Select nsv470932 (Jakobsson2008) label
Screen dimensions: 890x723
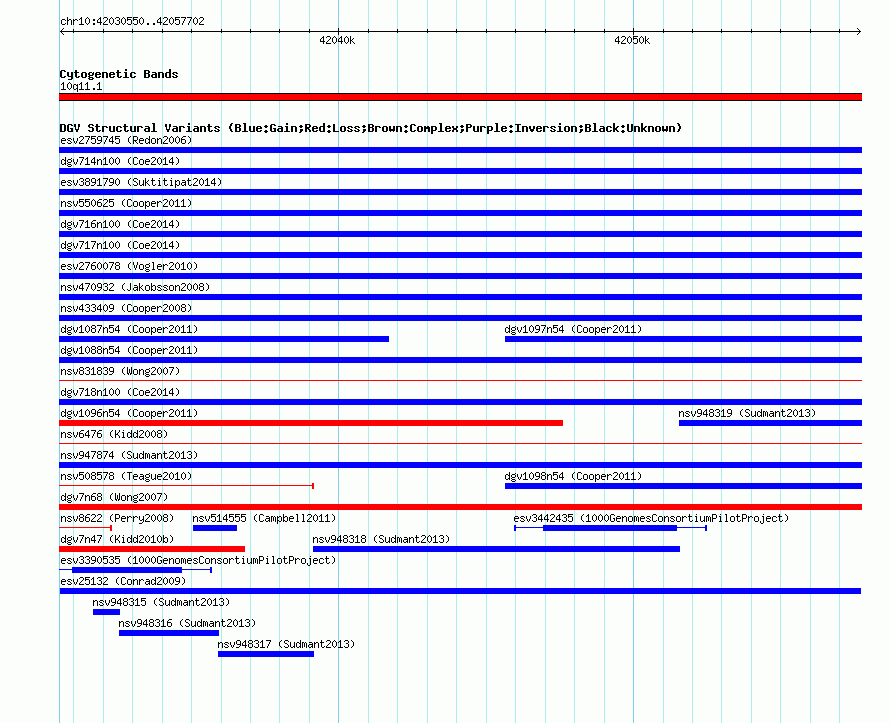coord(135,287)
